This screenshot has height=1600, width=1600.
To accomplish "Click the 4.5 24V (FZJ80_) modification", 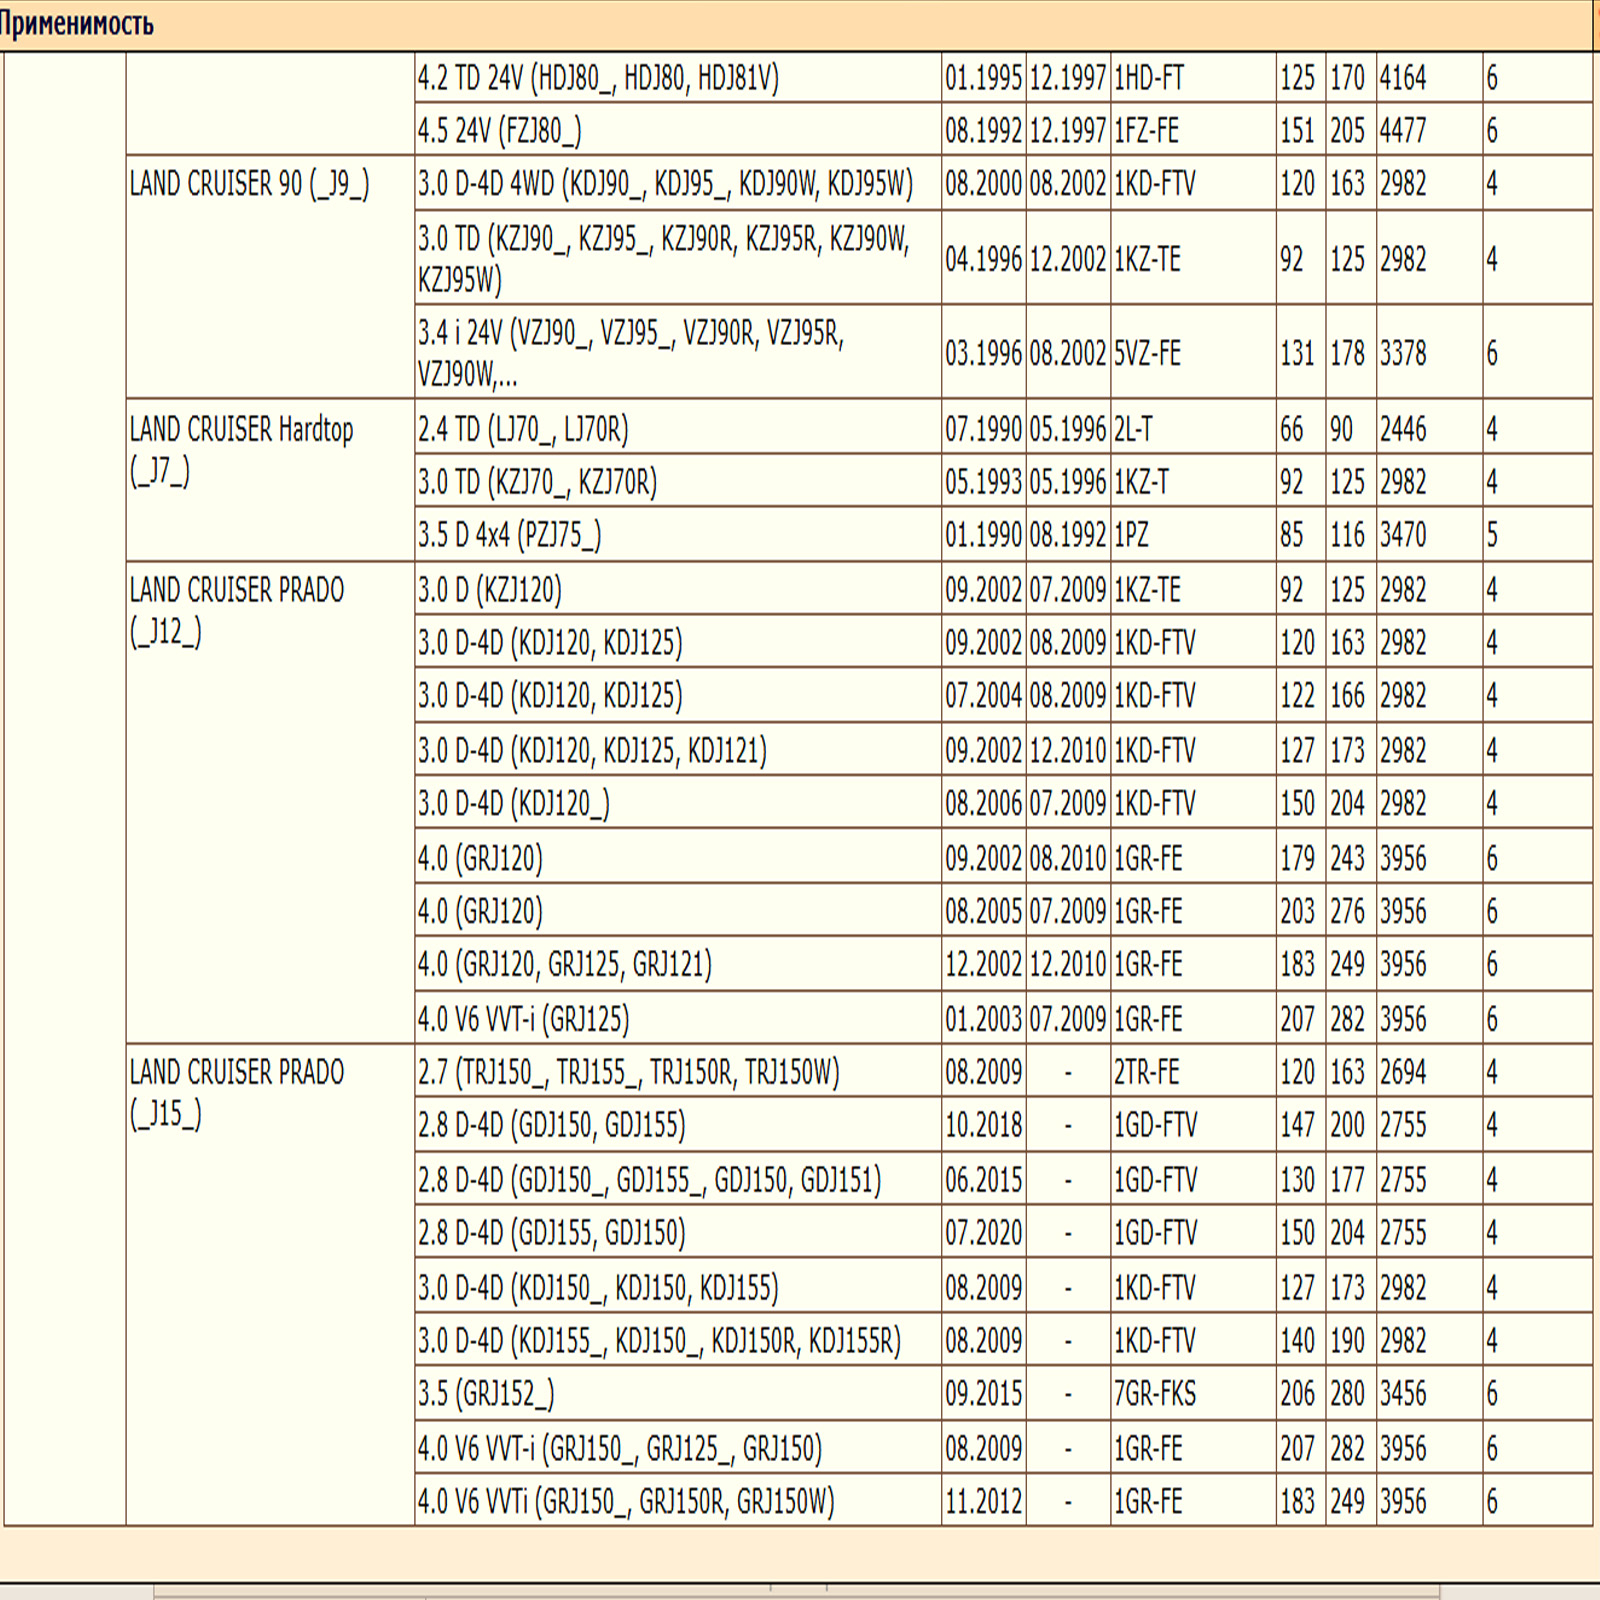I will tap(500, 131).
